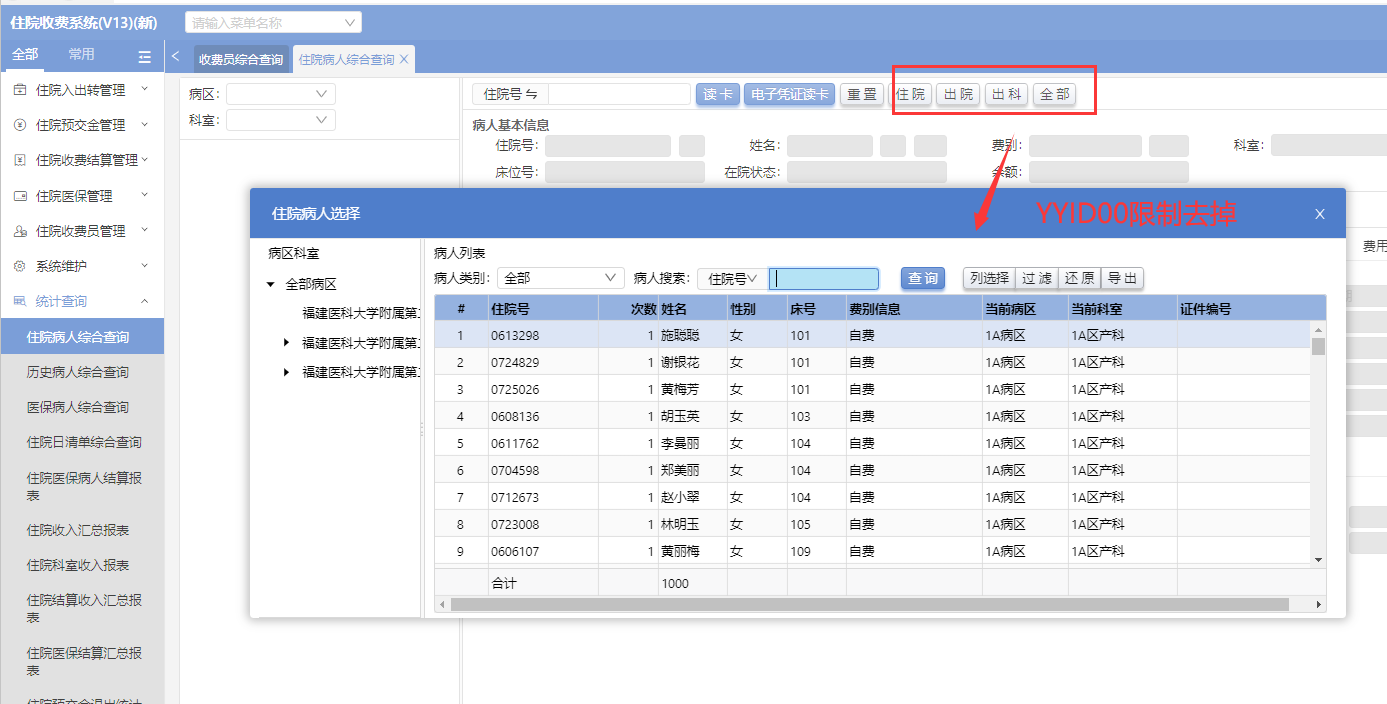Click the 住院收费员管理 sidebar icon
1387x704 pixels.
click(x=20, y=231)
